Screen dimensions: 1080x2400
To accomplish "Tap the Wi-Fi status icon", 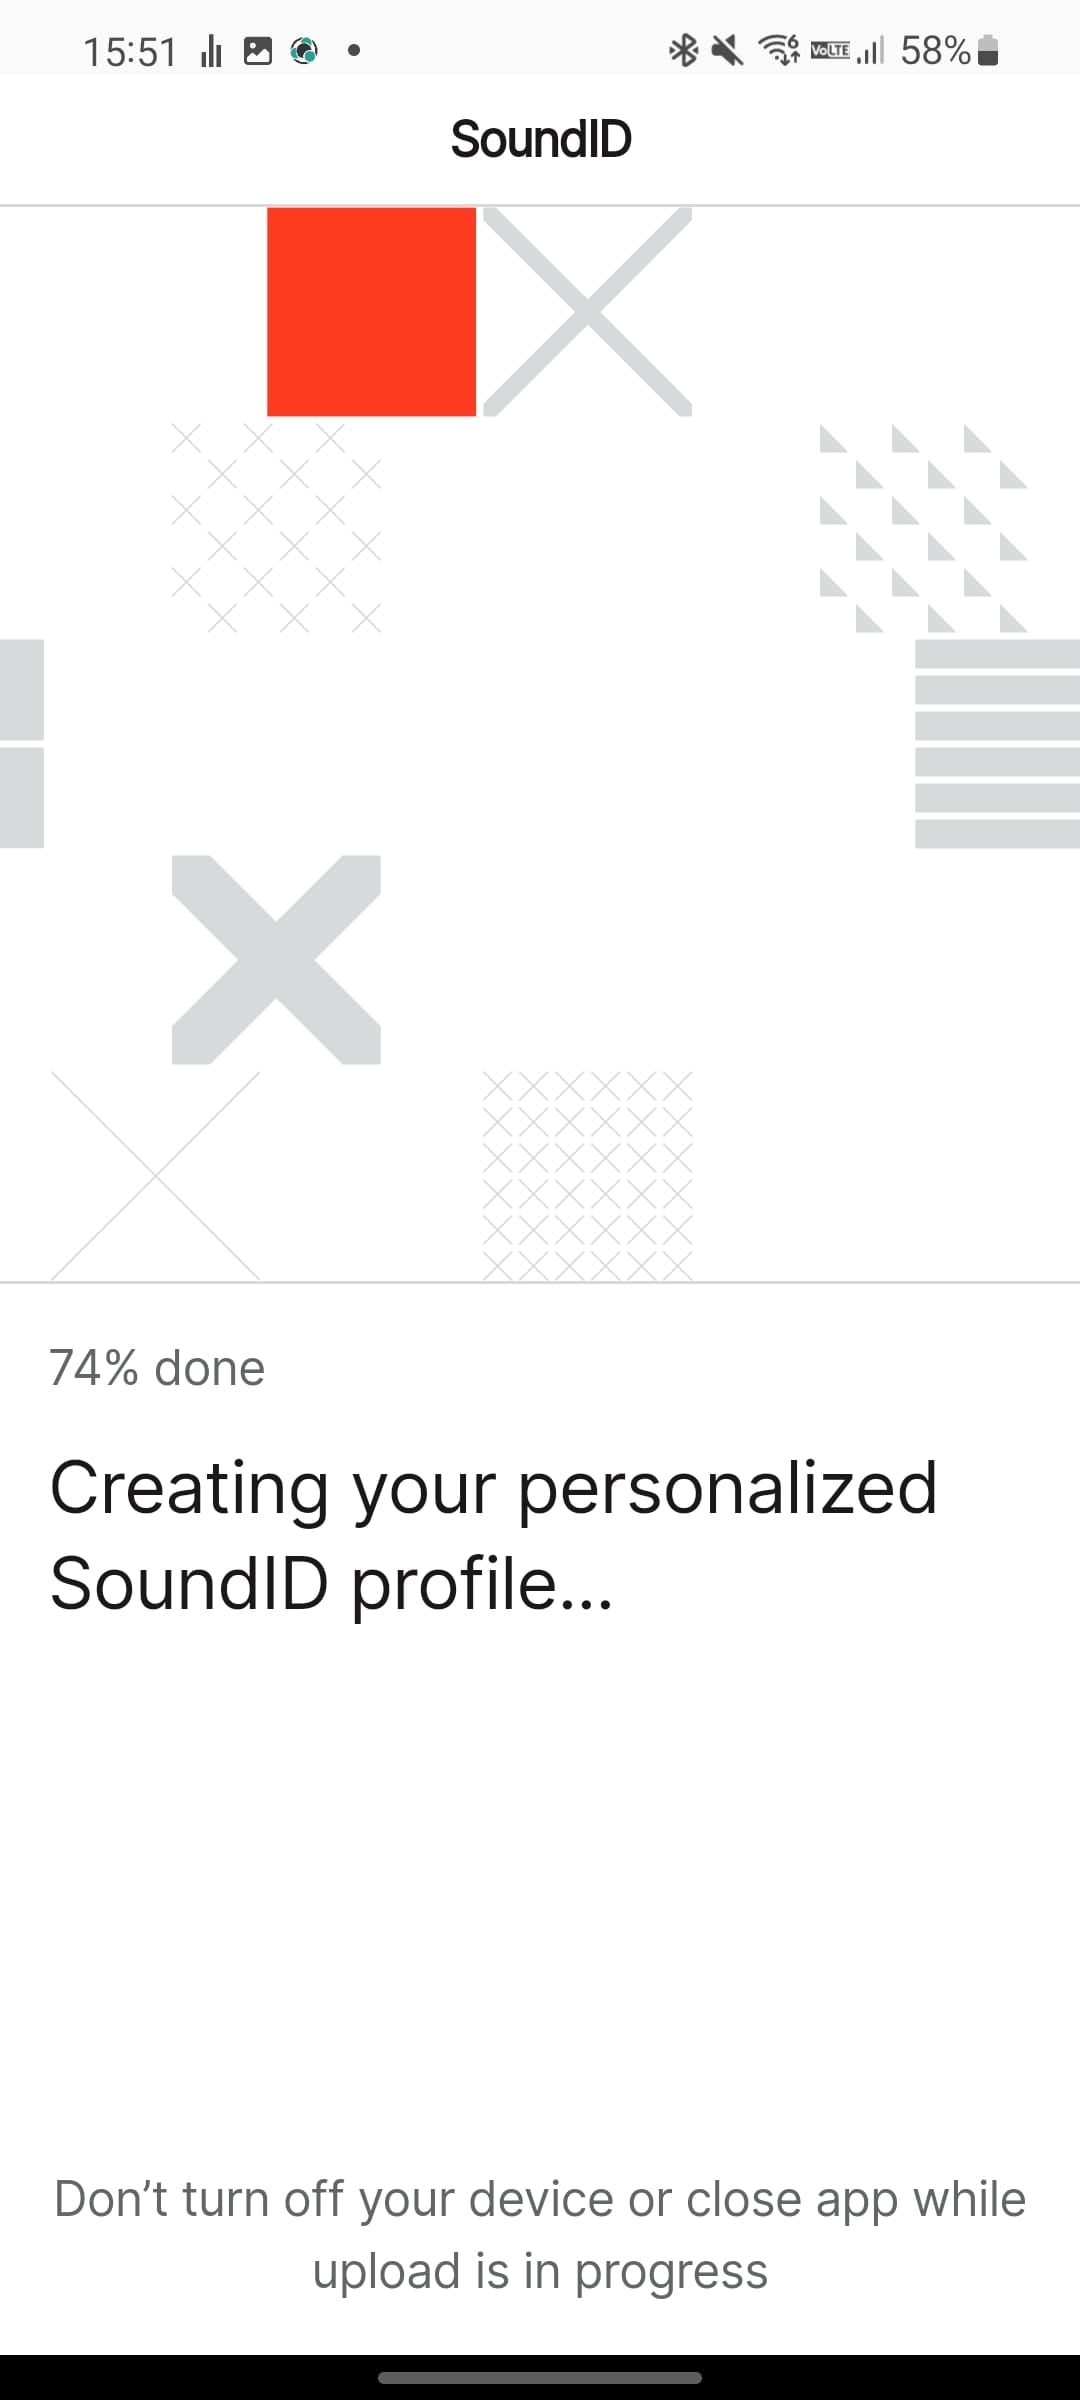I will 779,50.
